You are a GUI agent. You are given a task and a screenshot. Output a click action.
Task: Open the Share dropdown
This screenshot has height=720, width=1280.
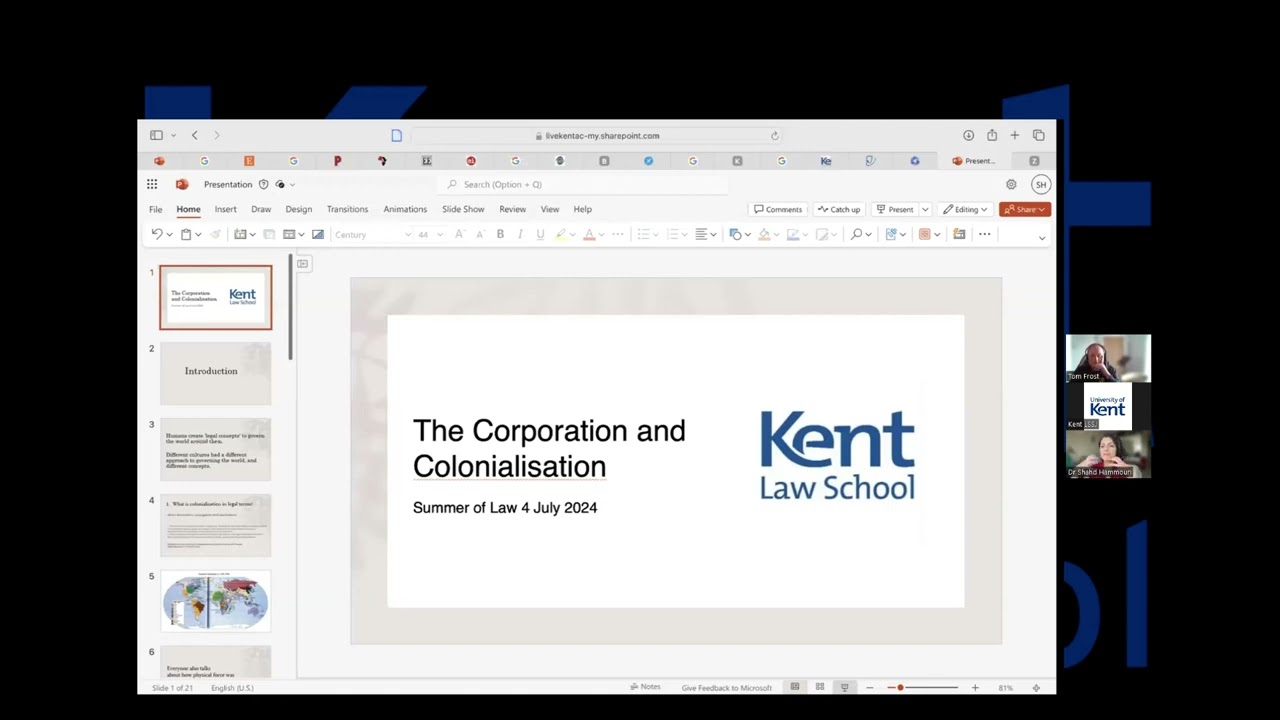point(1025,210)
